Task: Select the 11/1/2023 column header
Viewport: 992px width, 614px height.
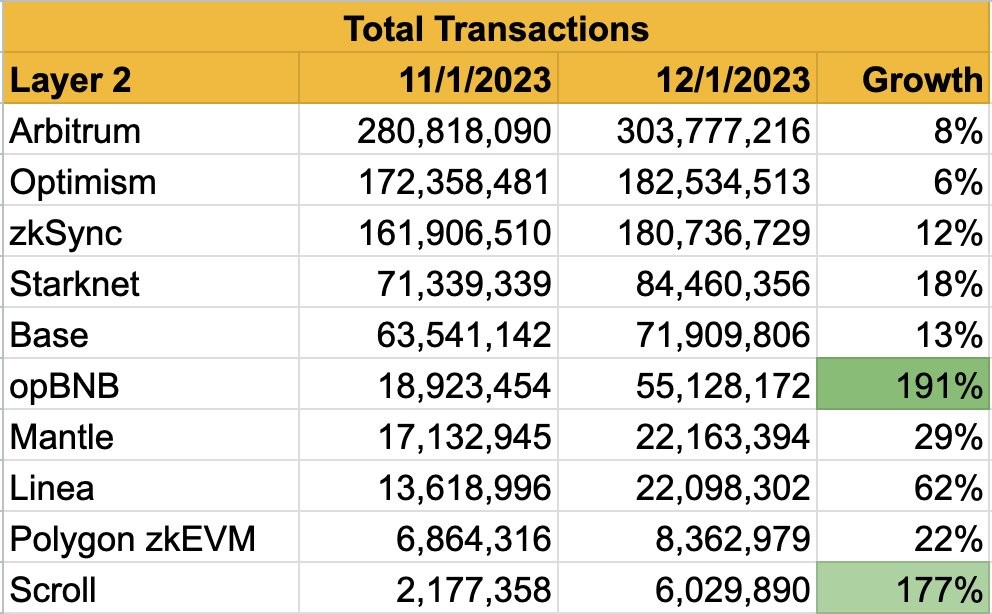Action: 428,79
